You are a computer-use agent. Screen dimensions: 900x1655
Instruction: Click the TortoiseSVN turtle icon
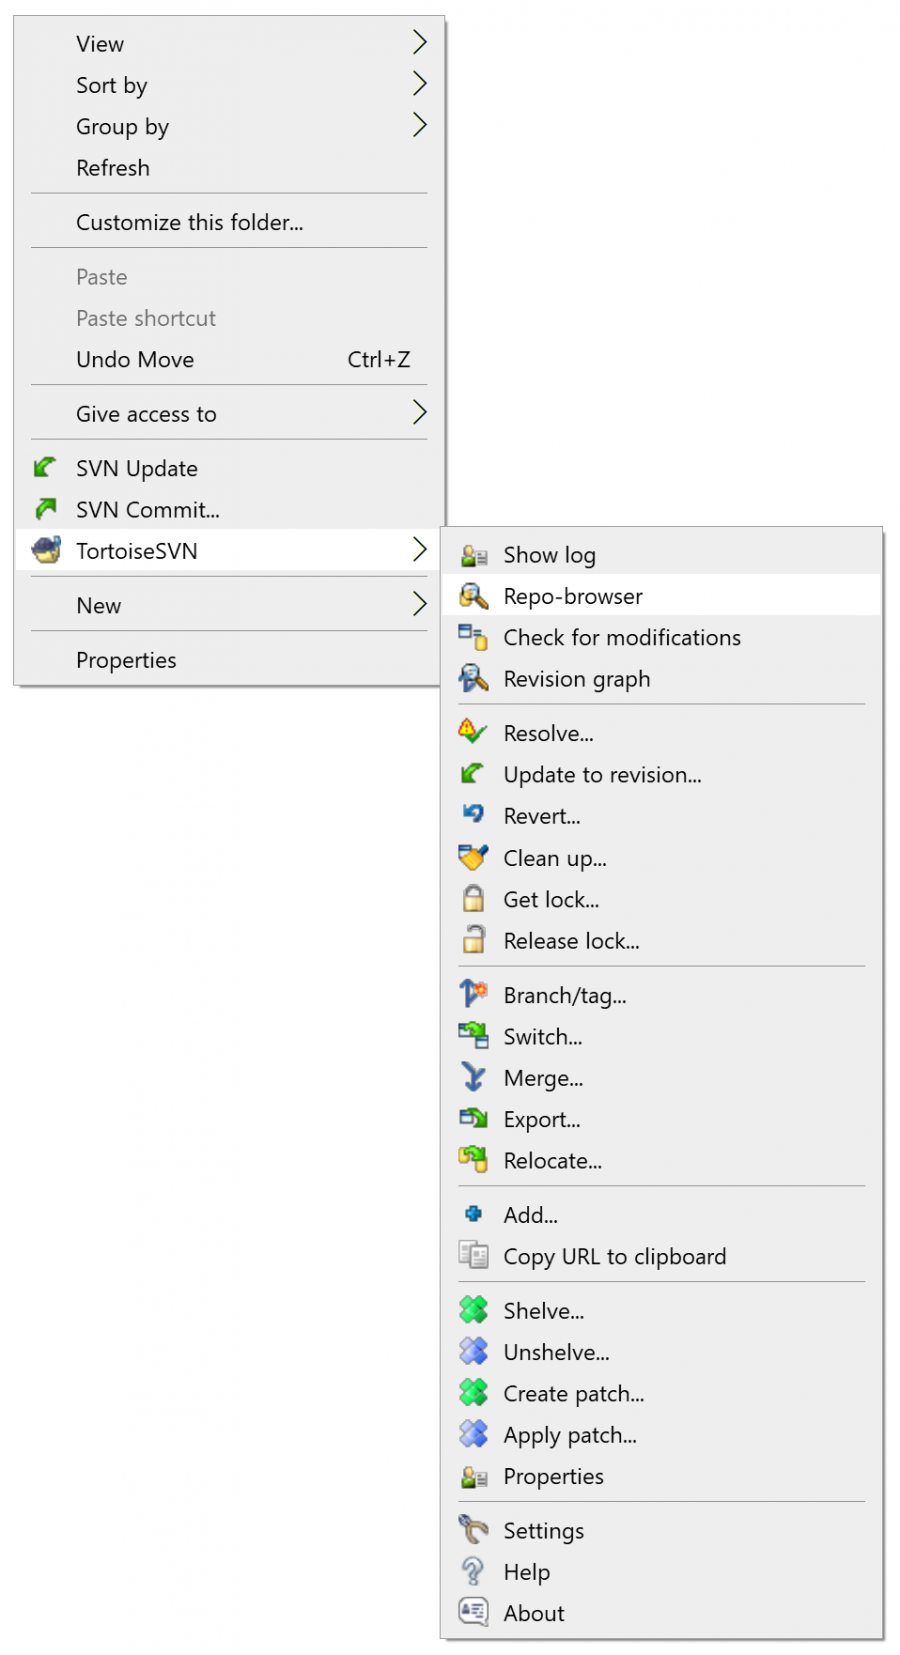coord(45,550)
